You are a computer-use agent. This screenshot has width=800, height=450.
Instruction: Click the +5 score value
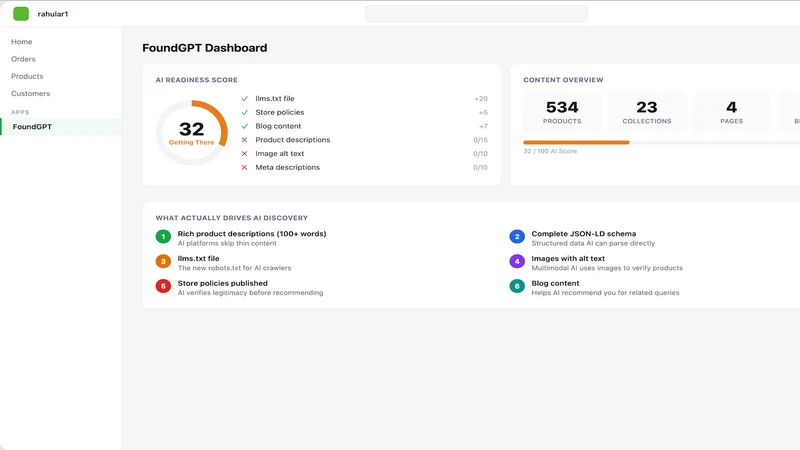click(x=483, y=113)
